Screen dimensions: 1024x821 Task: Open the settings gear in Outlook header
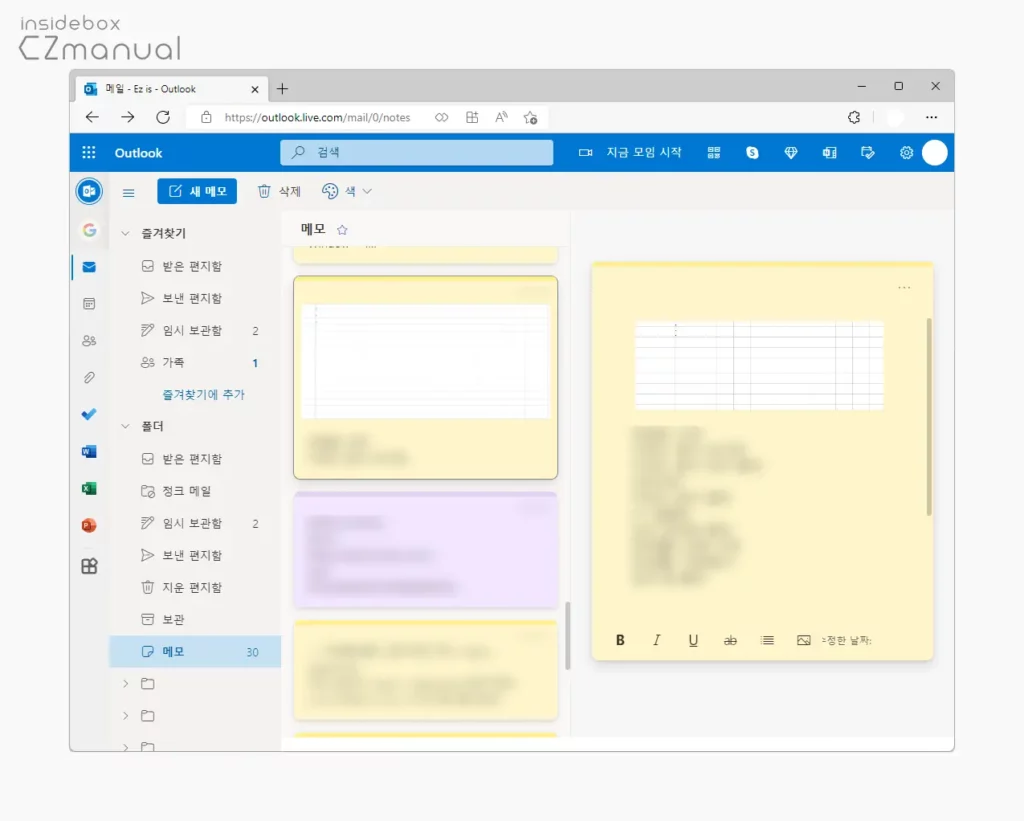906,153
